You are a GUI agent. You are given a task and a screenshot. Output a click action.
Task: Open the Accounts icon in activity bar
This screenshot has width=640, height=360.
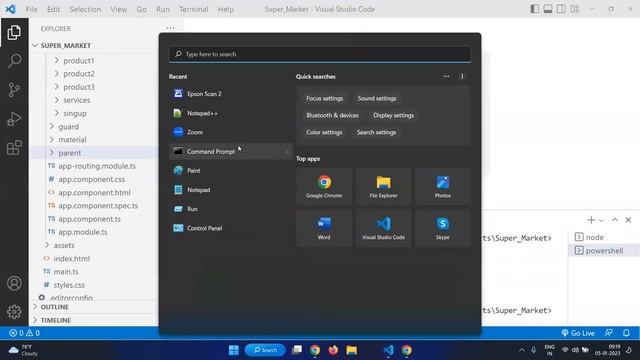14,283
